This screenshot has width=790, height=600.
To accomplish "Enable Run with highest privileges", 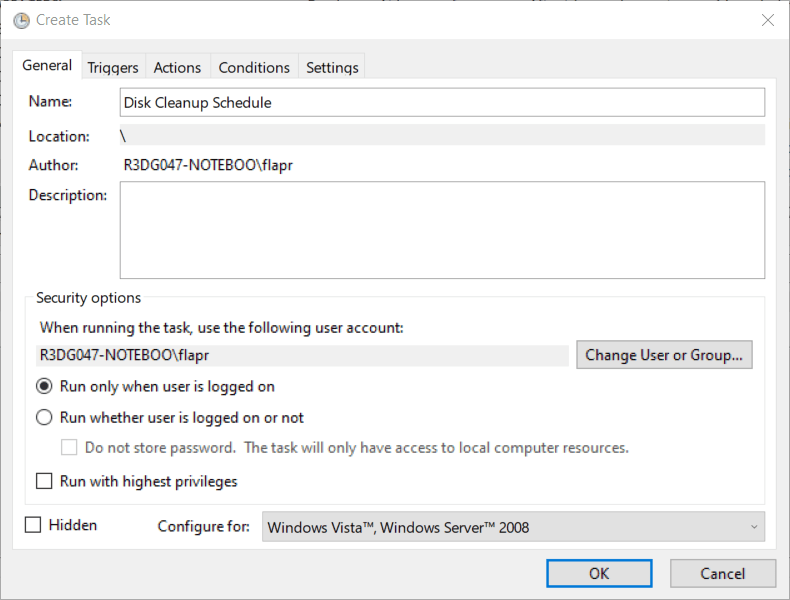I will tap(44, 481).
